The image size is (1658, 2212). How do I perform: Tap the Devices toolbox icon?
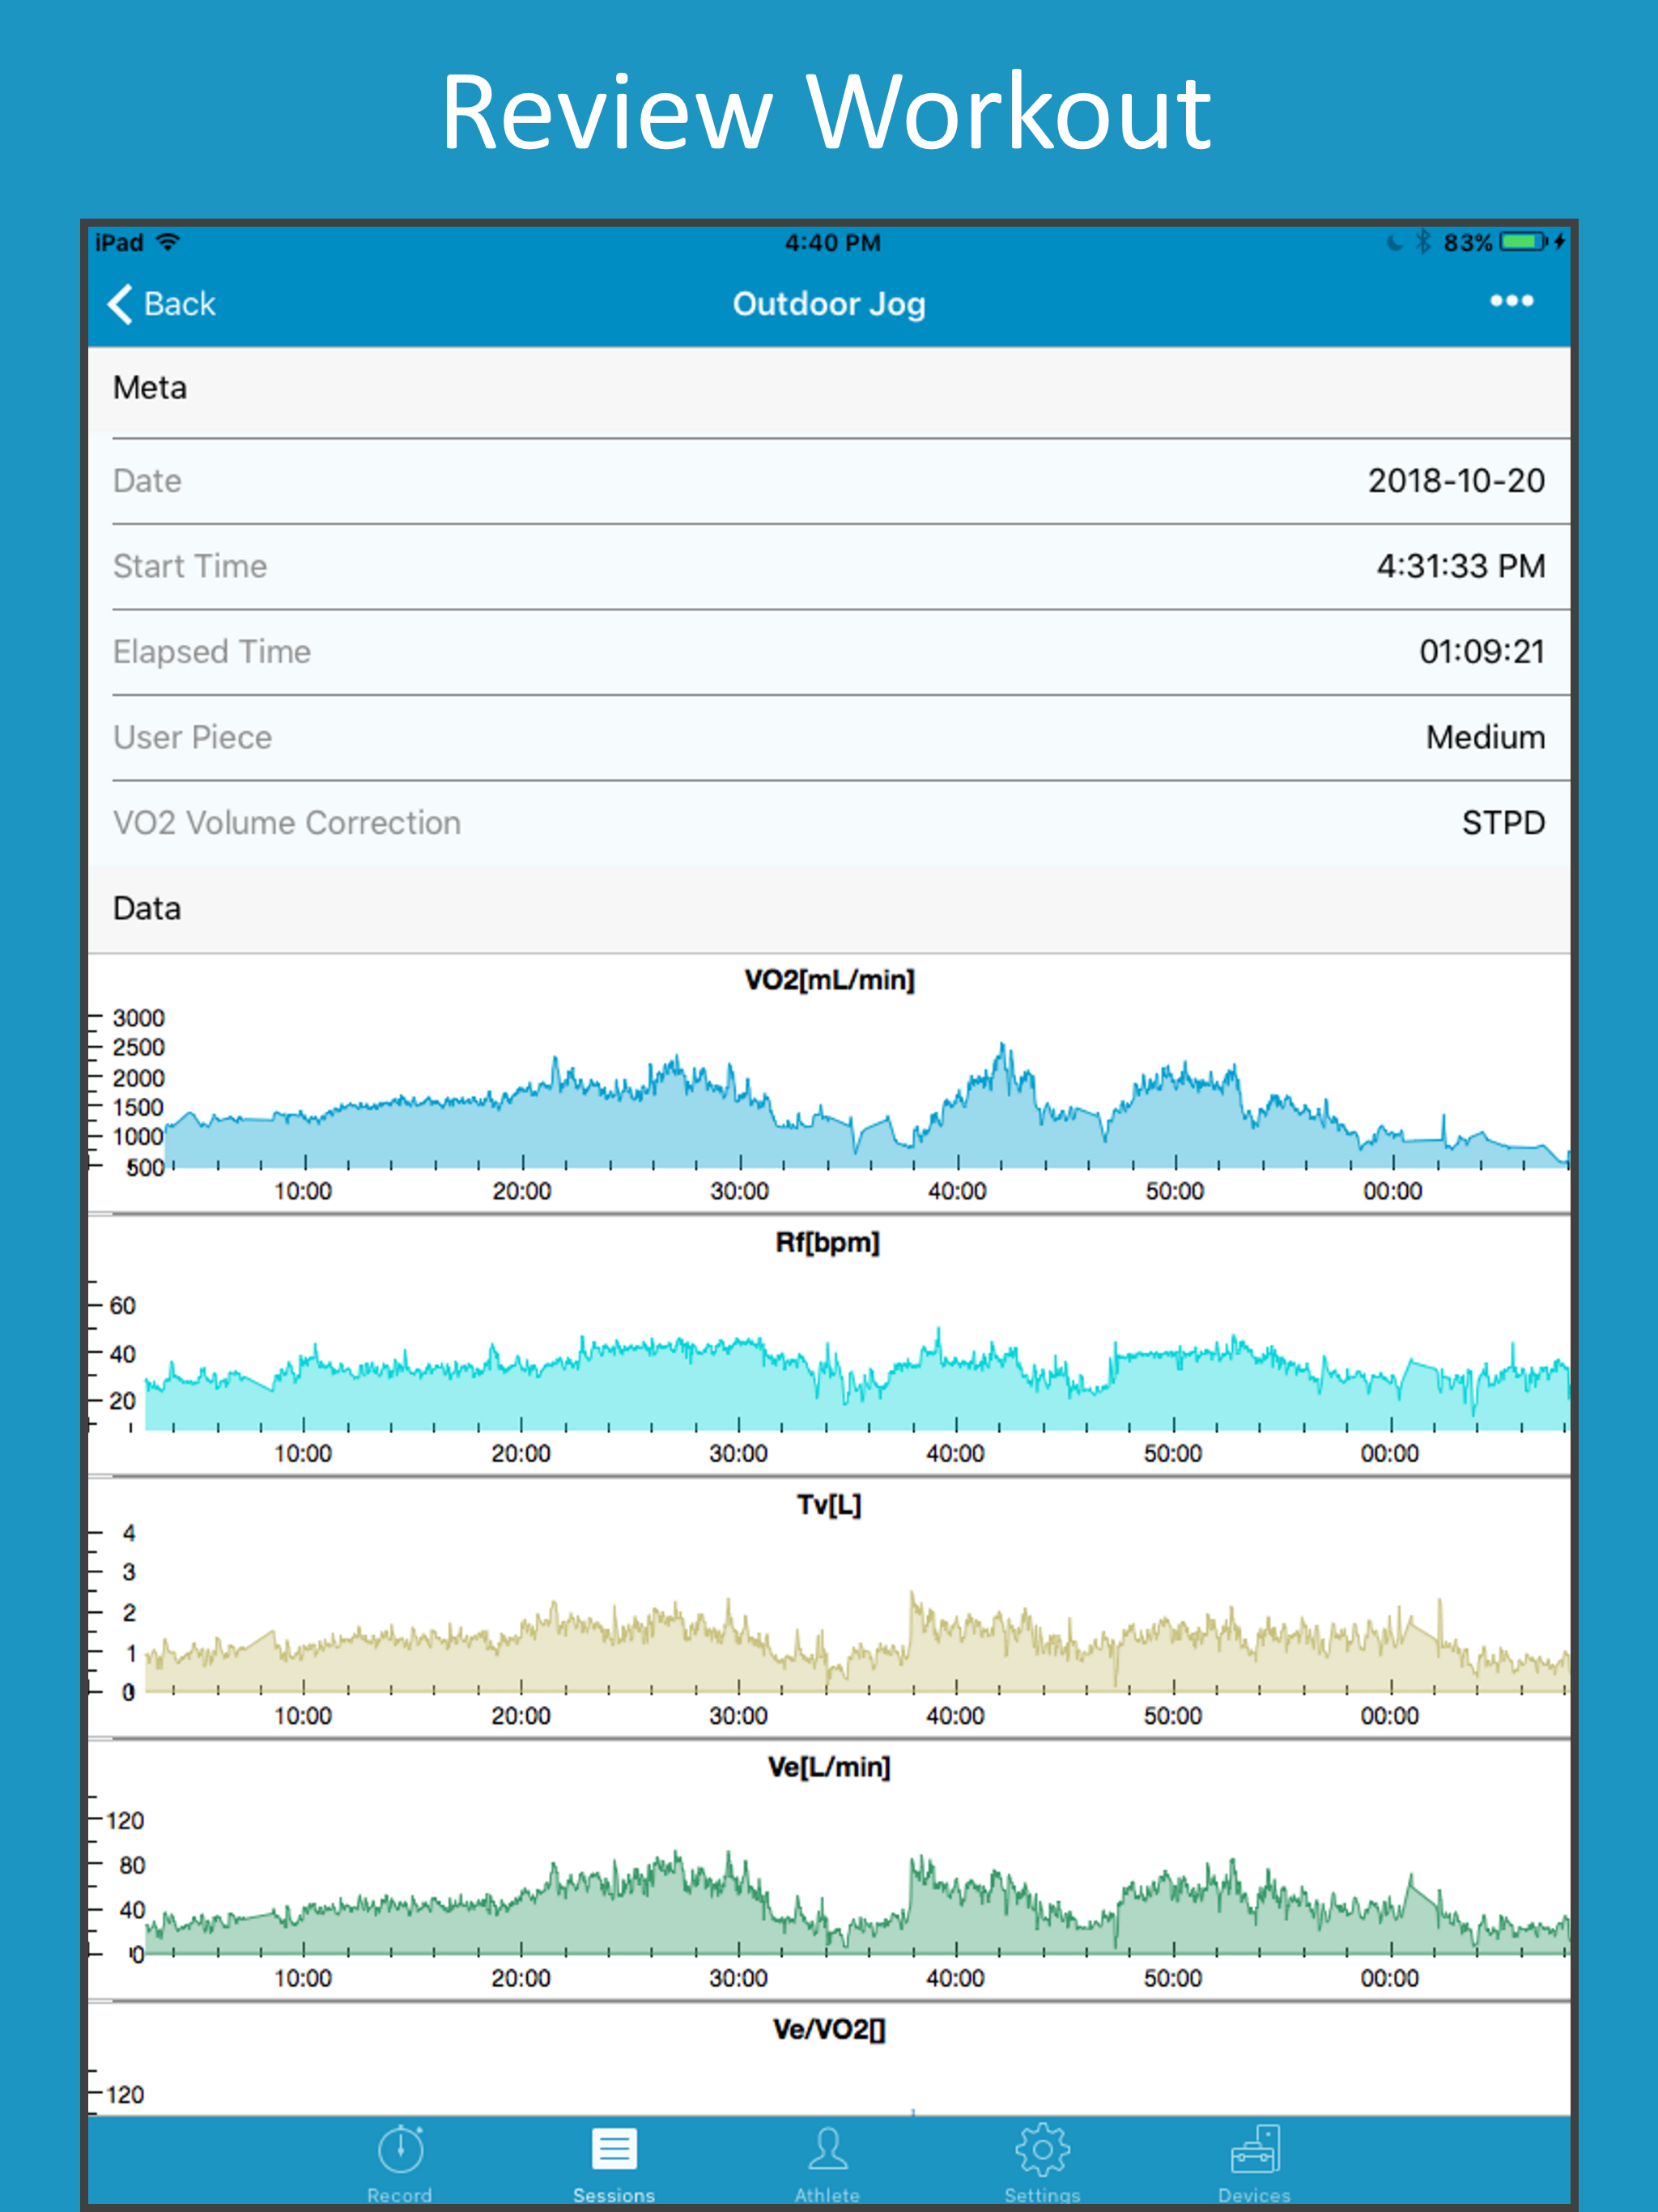tap(1255, 2150)
